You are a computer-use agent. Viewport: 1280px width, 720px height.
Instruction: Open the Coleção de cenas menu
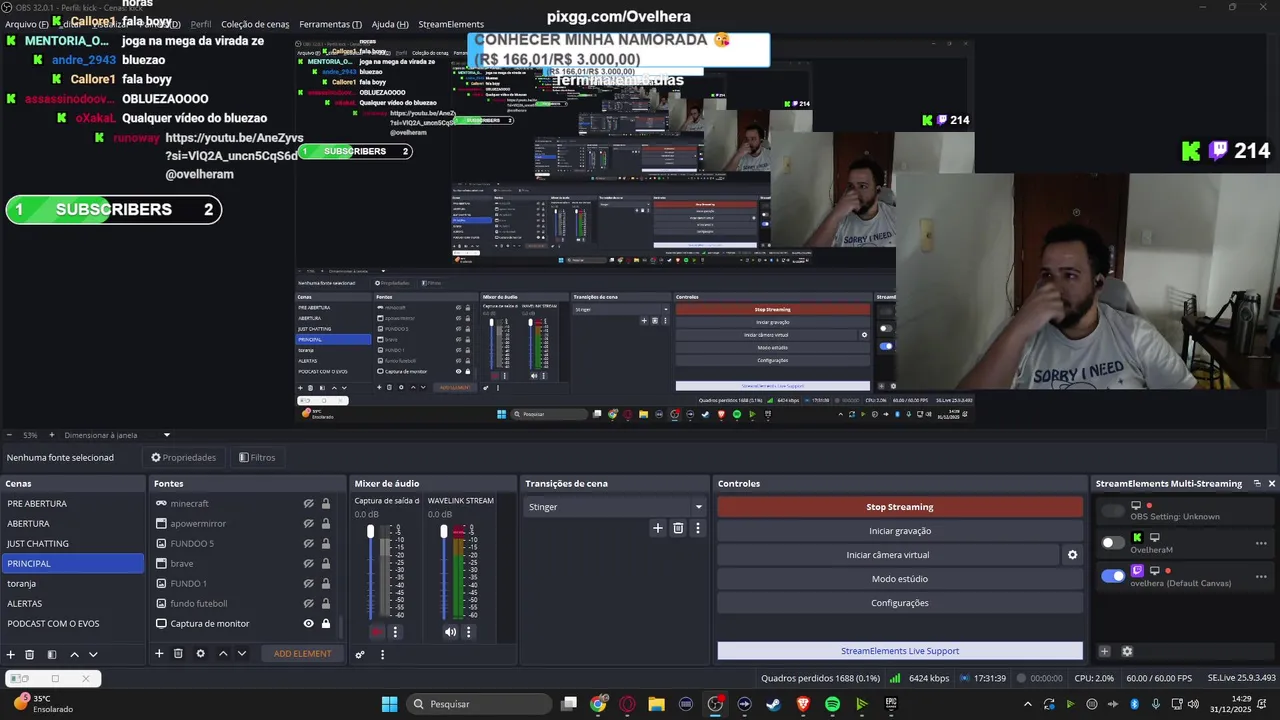[x=255, y=24]
